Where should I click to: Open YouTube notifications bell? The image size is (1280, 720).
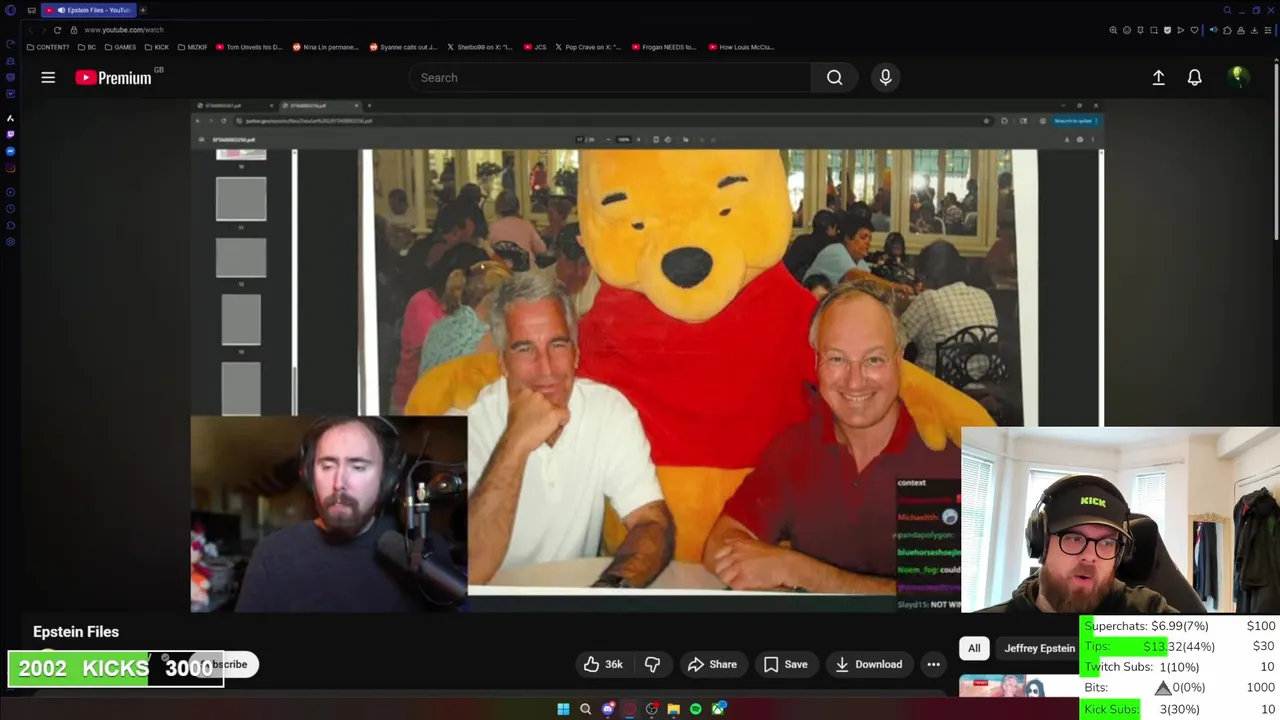1194,77
